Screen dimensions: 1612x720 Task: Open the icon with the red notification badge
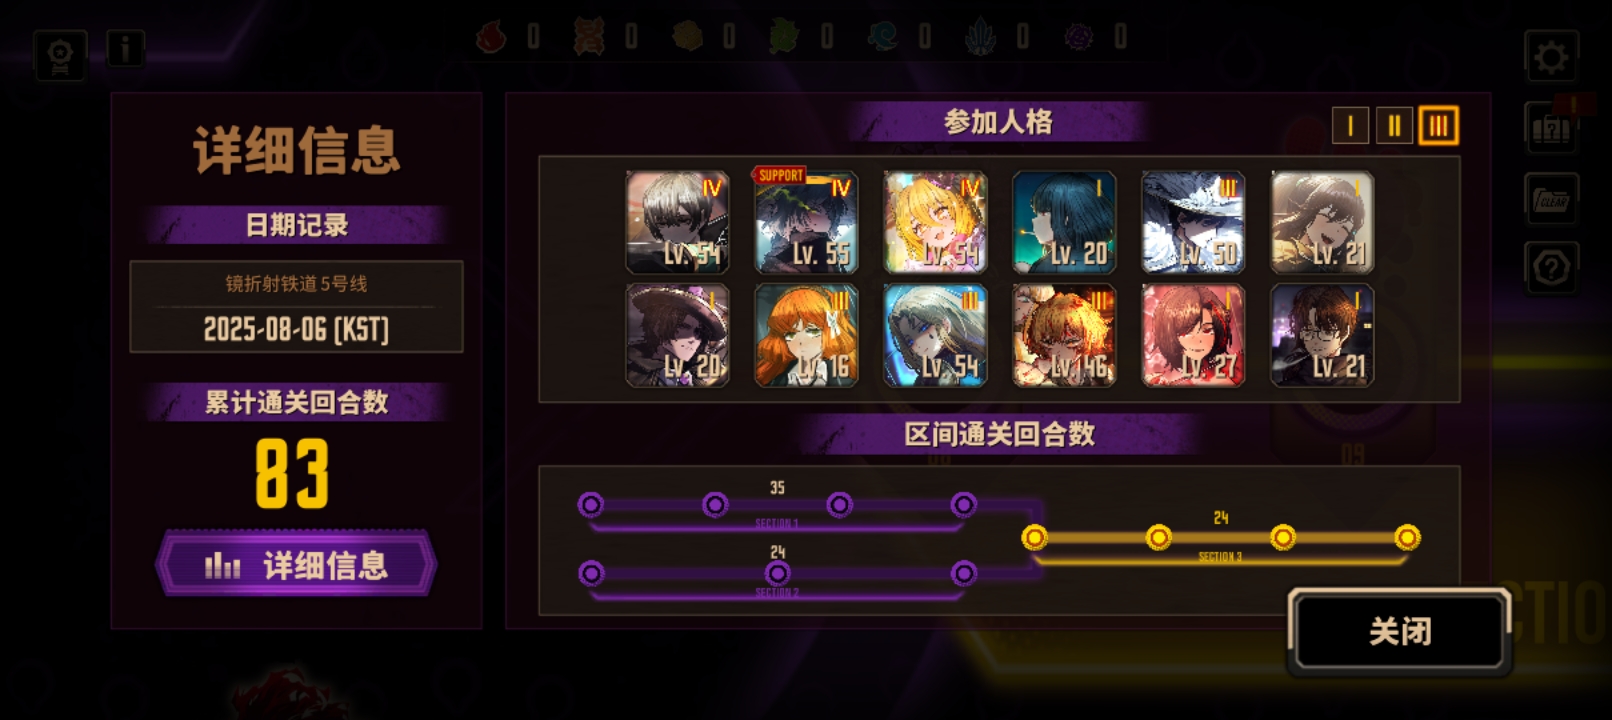(1551, 127)
